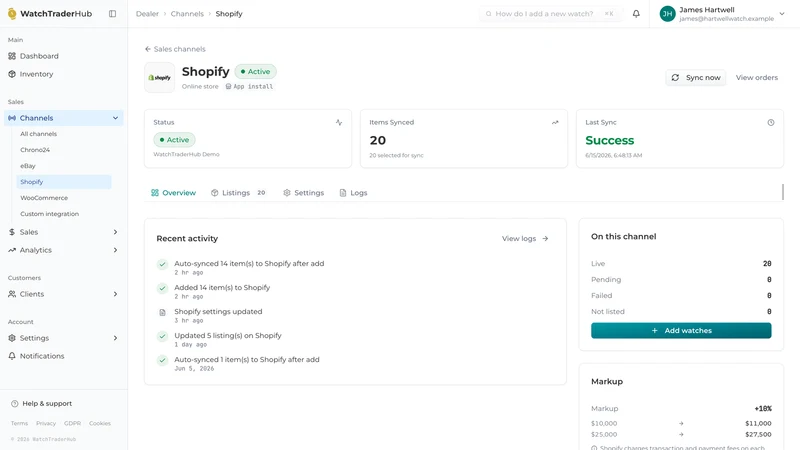Click the JH user avatar
800x450 pixels.
[x=667, y=14]
